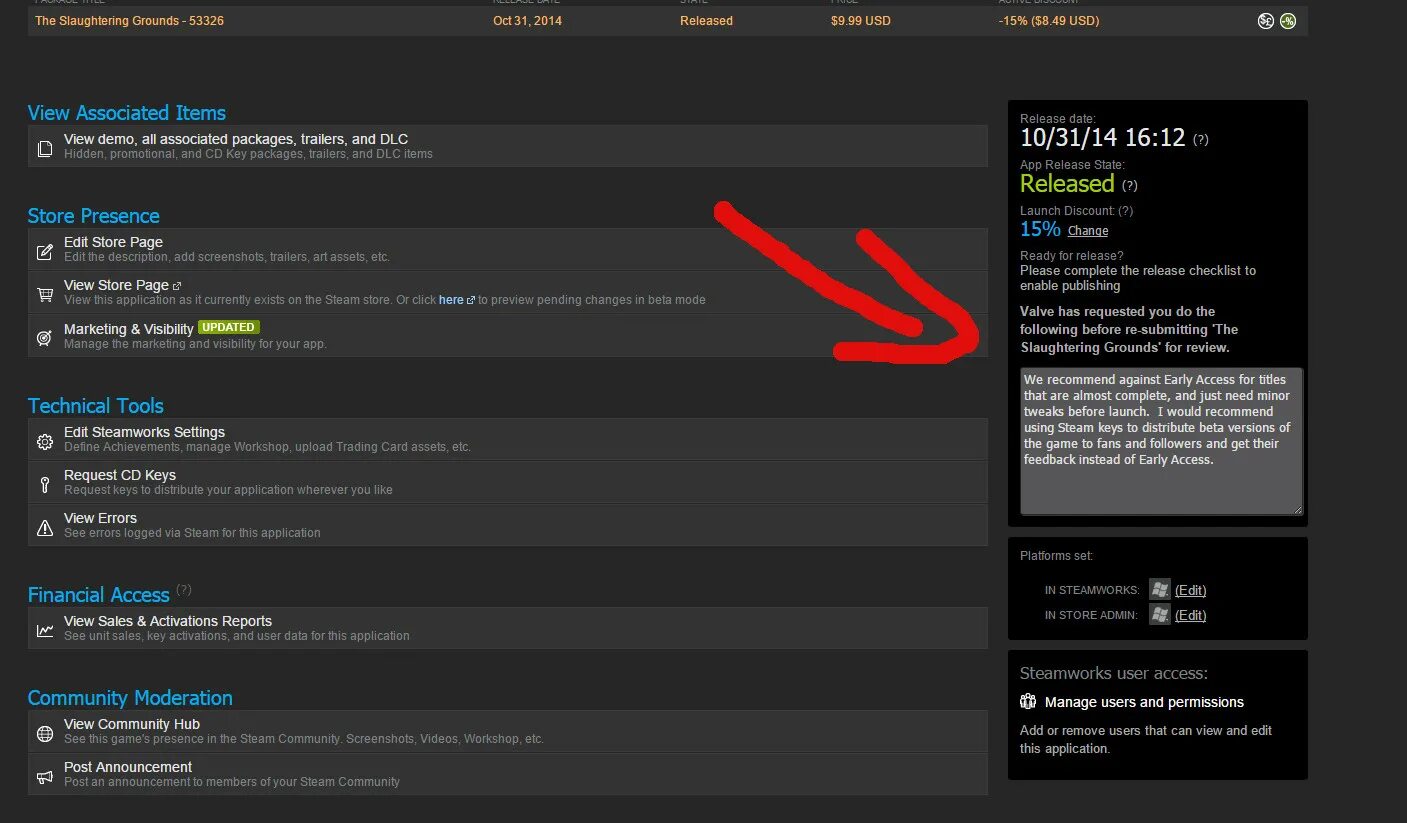The image size is (1407, 823).
Task: Click the help (?) next to Launch Discount
Action: tap(1125, 211)
